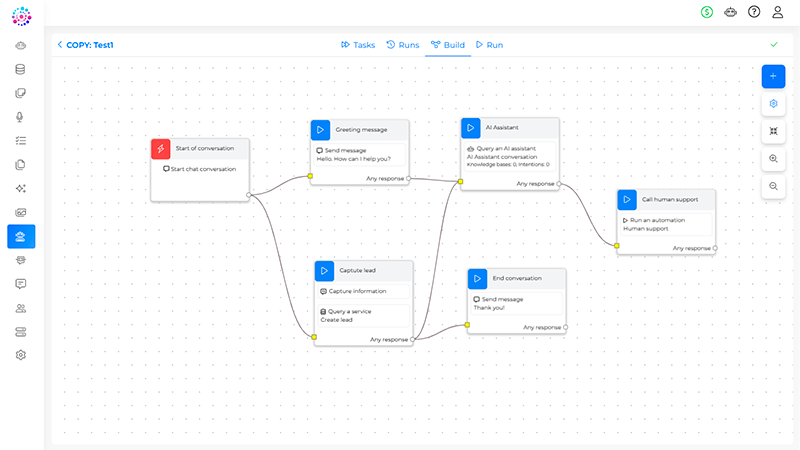The height and width of the screenshot is (450, 800).
Task: Click the Start of conversation output port
Action: (249, 195)
